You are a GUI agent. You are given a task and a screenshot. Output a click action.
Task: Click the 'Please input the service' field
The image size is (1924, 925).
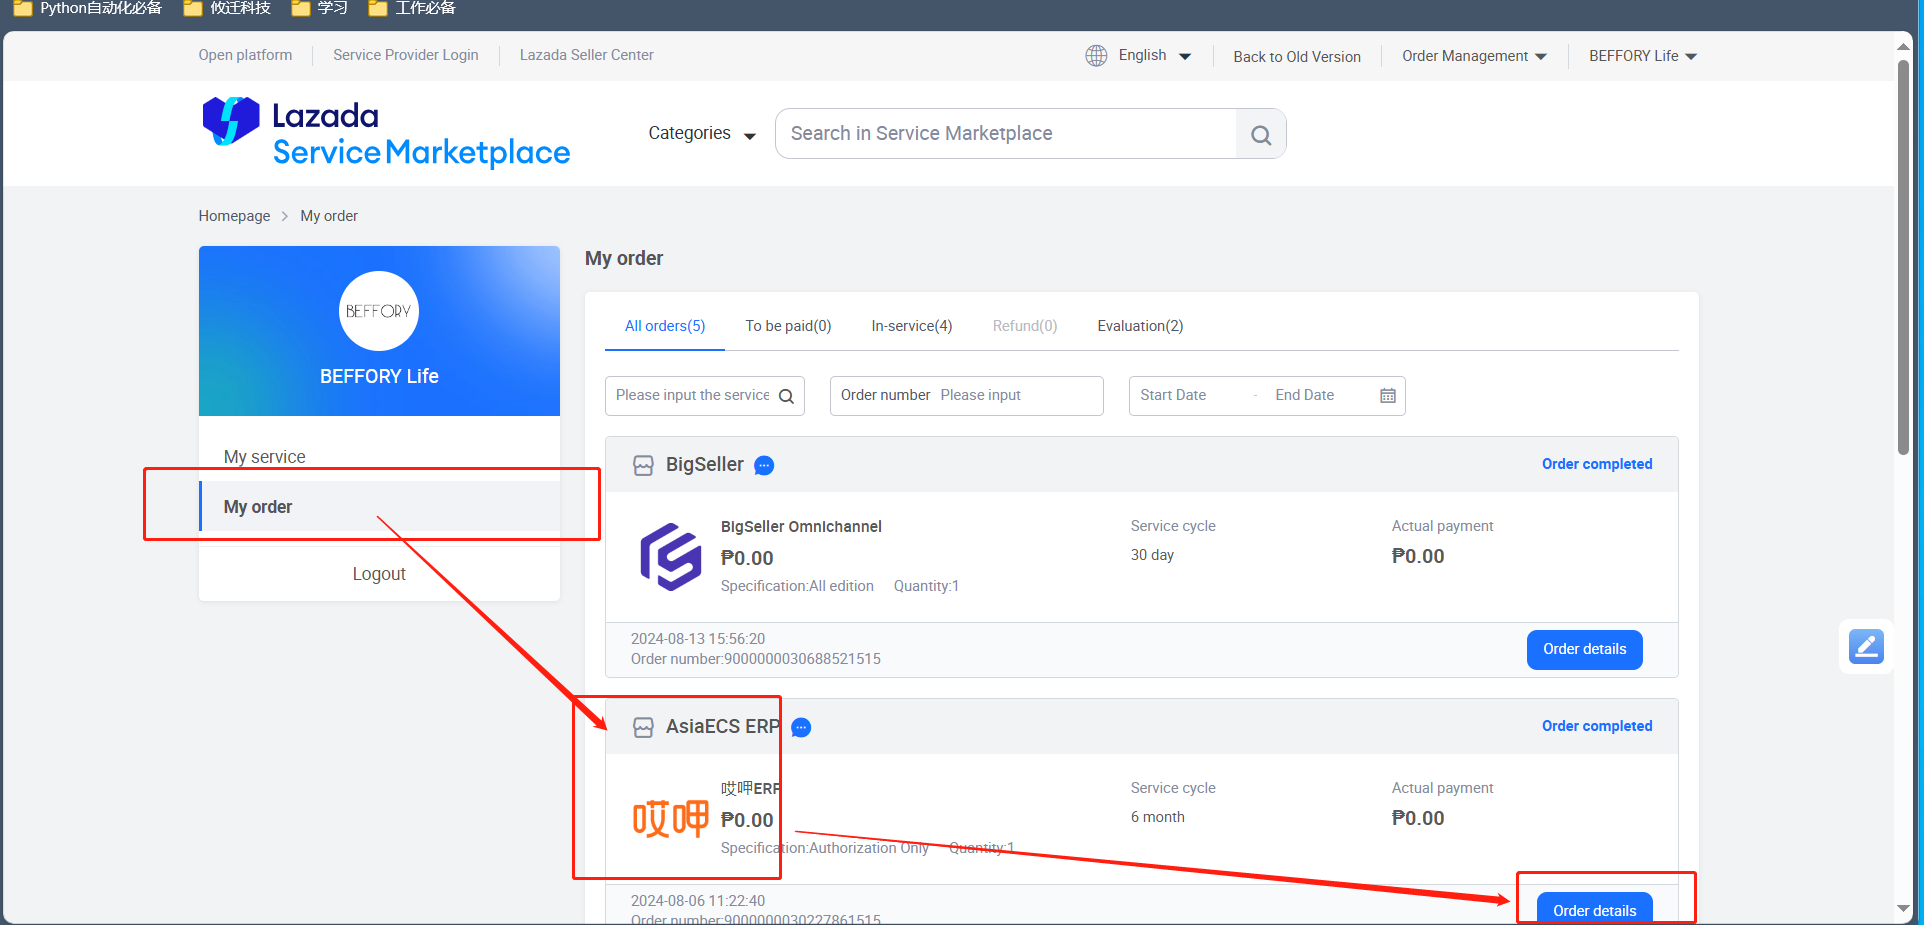click(704, 396)
